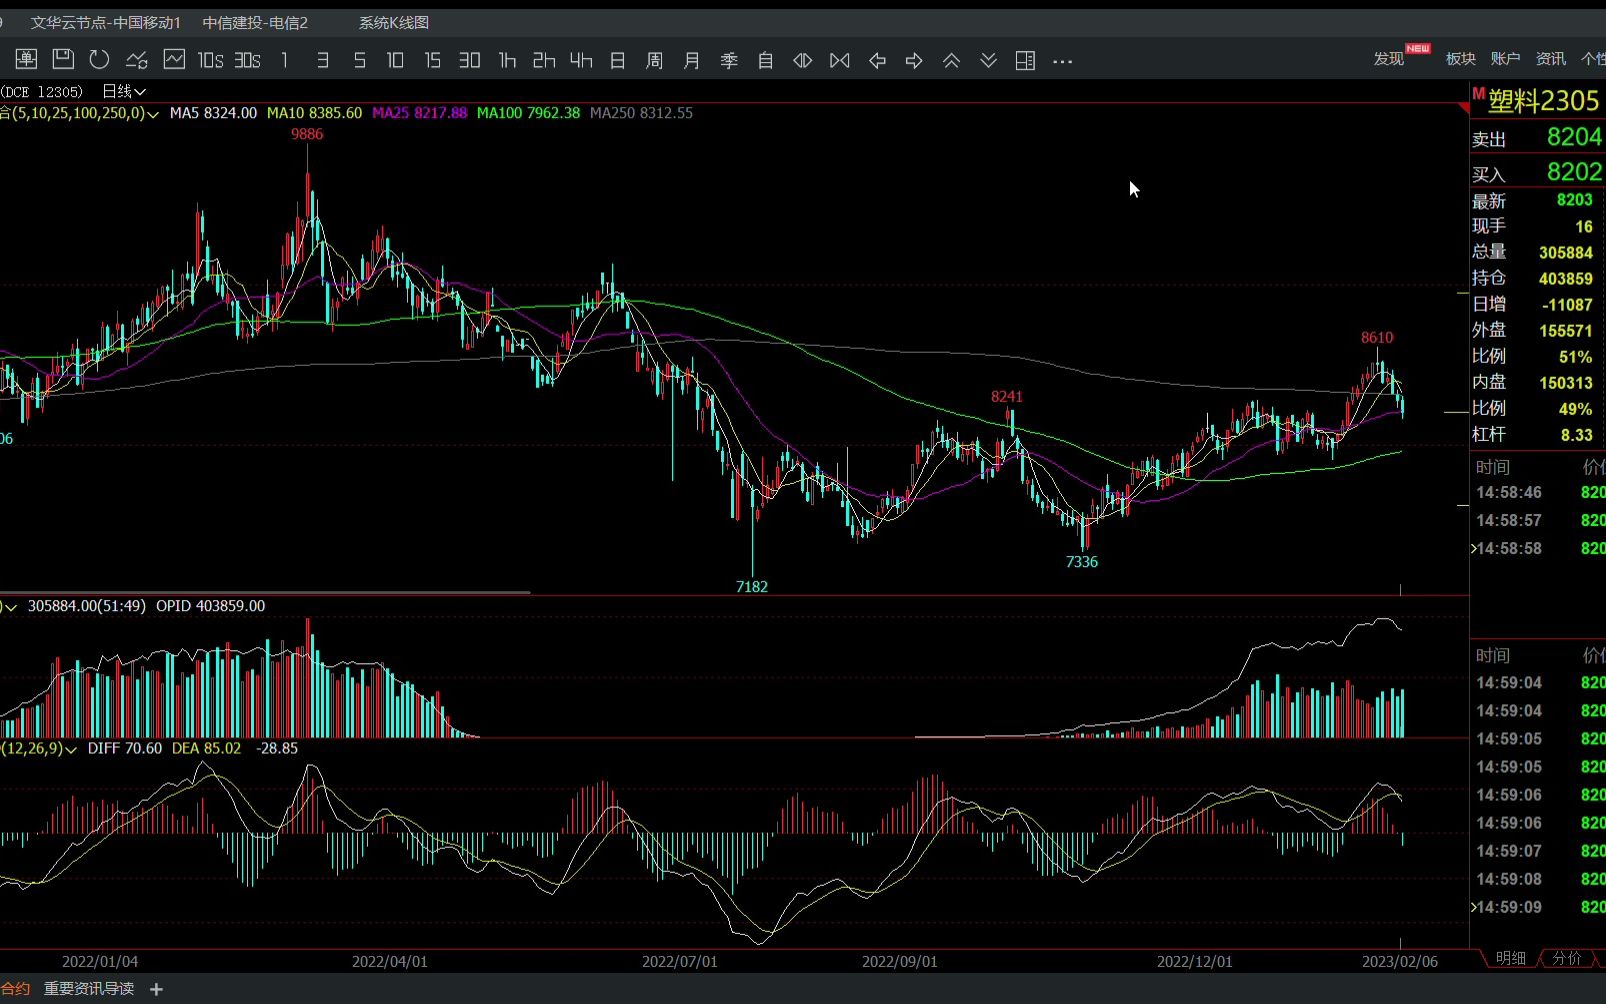
Task: Open the time-share chart icon
Action: coord(174,60)
